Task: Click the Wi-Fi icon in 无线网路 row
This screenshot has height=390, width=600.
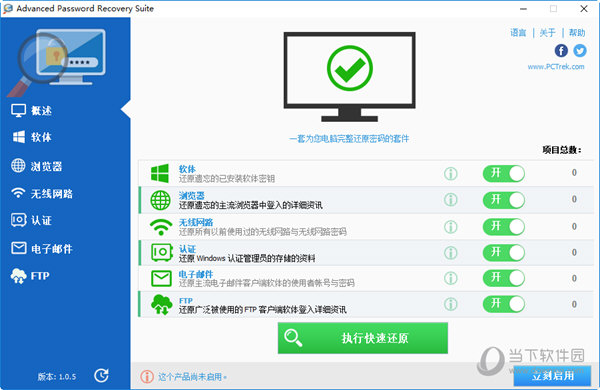Action: tap(161, 227)
